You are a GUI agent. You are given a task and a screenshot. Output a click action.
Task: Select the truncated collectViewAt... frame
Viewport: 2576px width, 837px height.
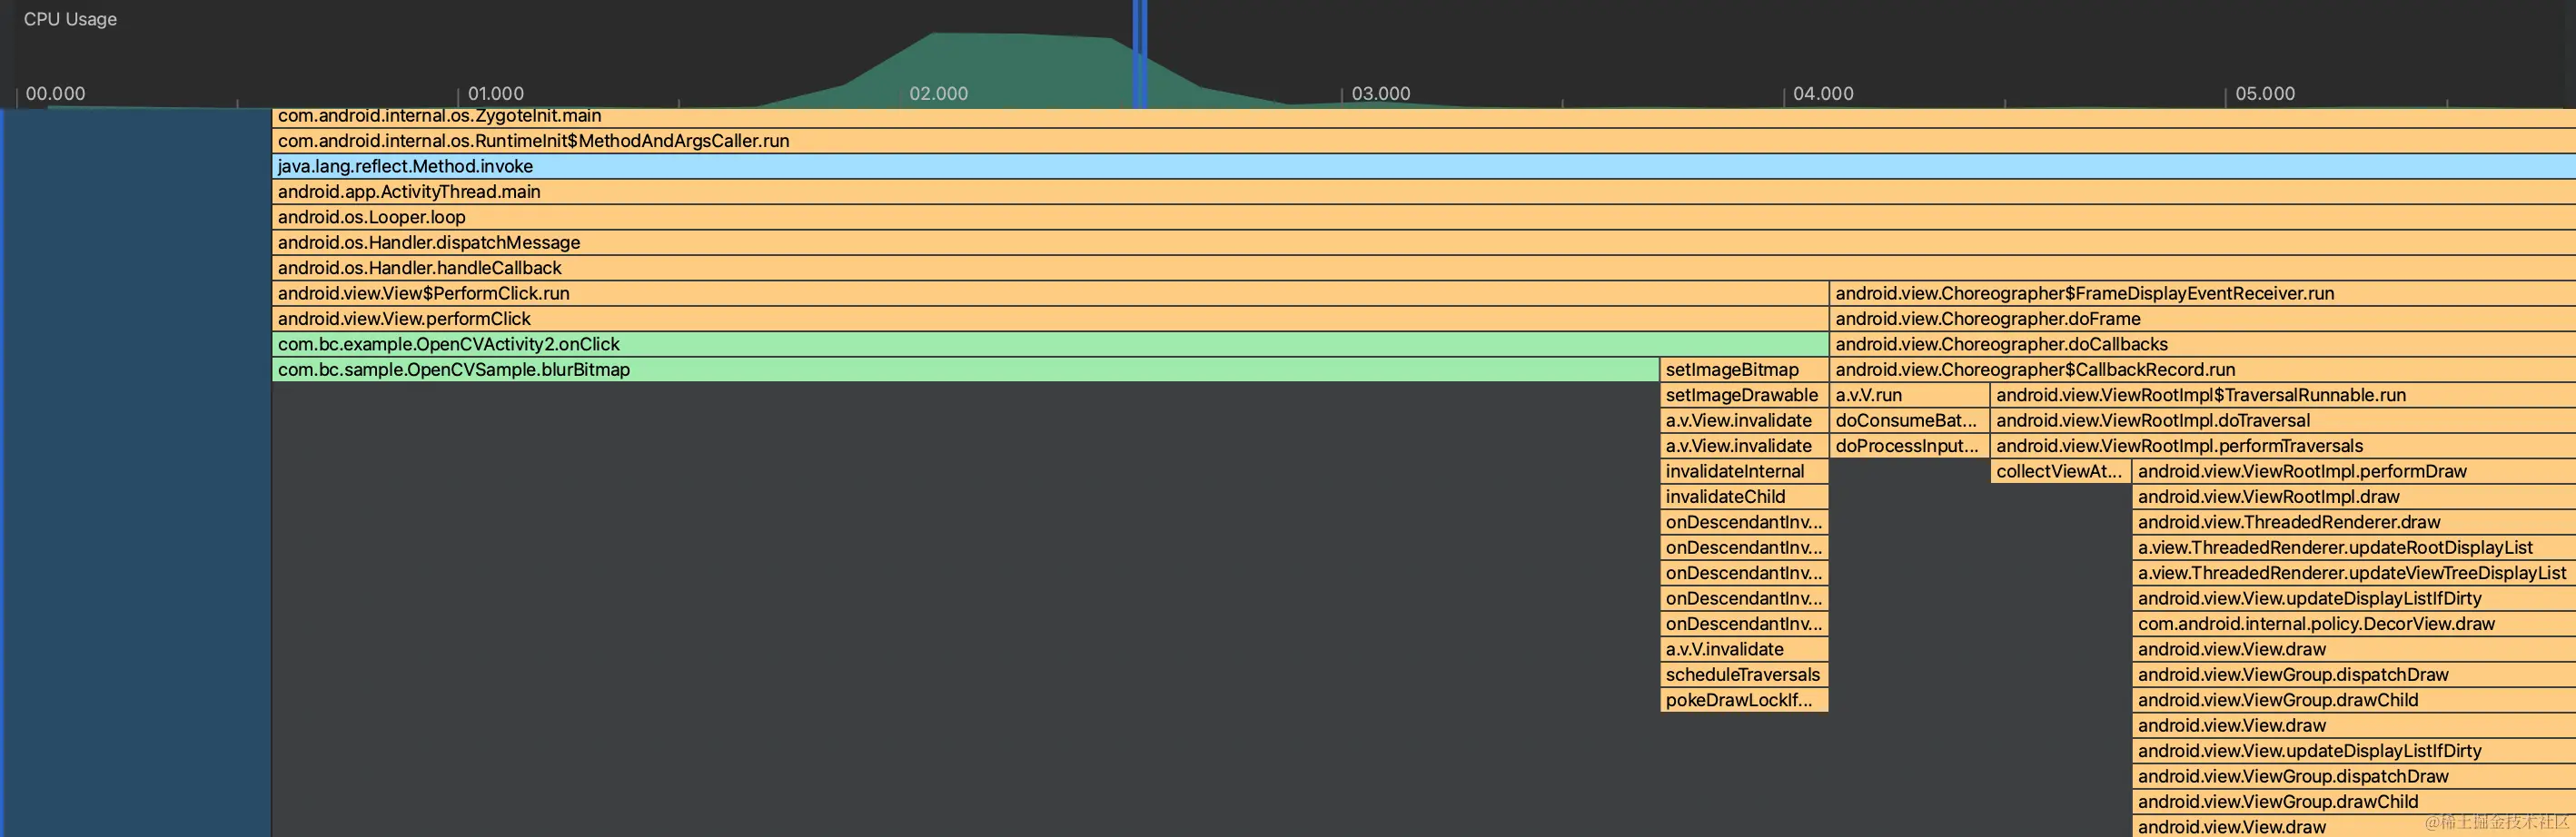tap(2060, 471)
